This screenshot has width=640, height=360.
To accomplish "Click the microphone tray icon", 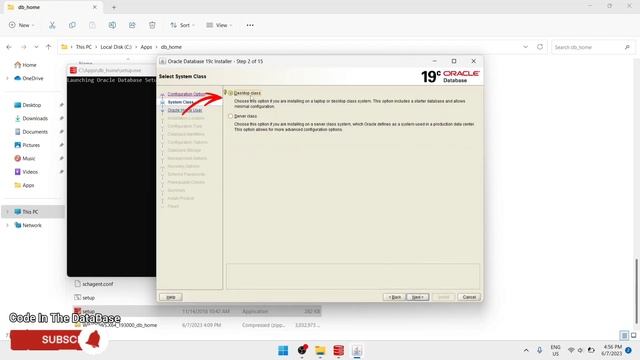I will (540, 350).
